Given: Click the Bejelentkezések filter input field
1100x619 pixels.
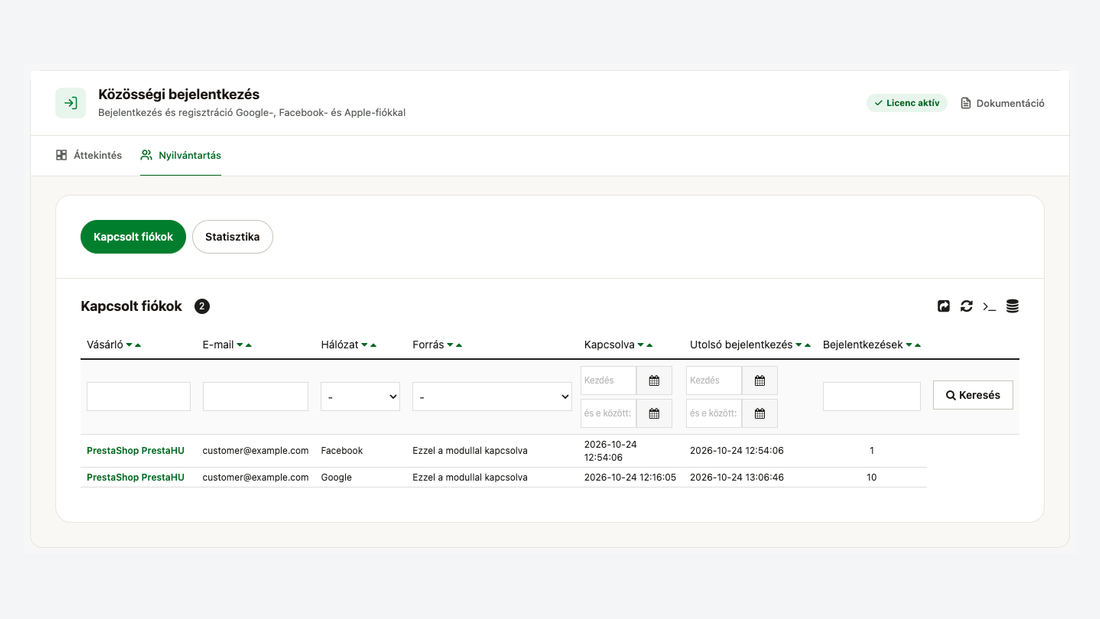Looking at the screenshot, I should tap(871, 397).
